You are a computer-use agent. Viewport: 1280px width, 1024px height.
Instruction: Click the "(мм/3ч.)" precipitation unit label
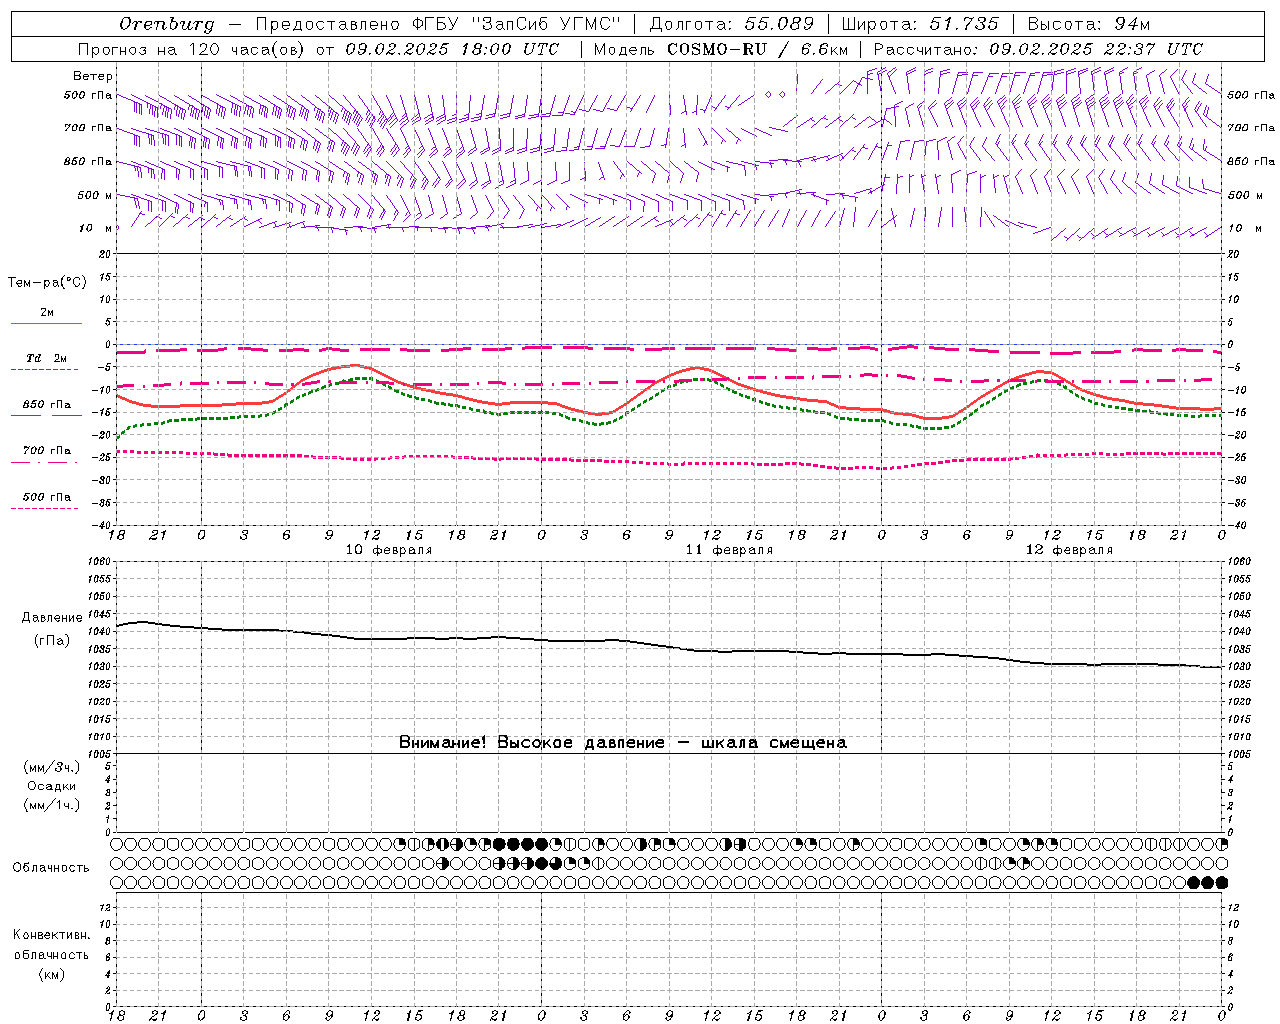pos(52,767)
